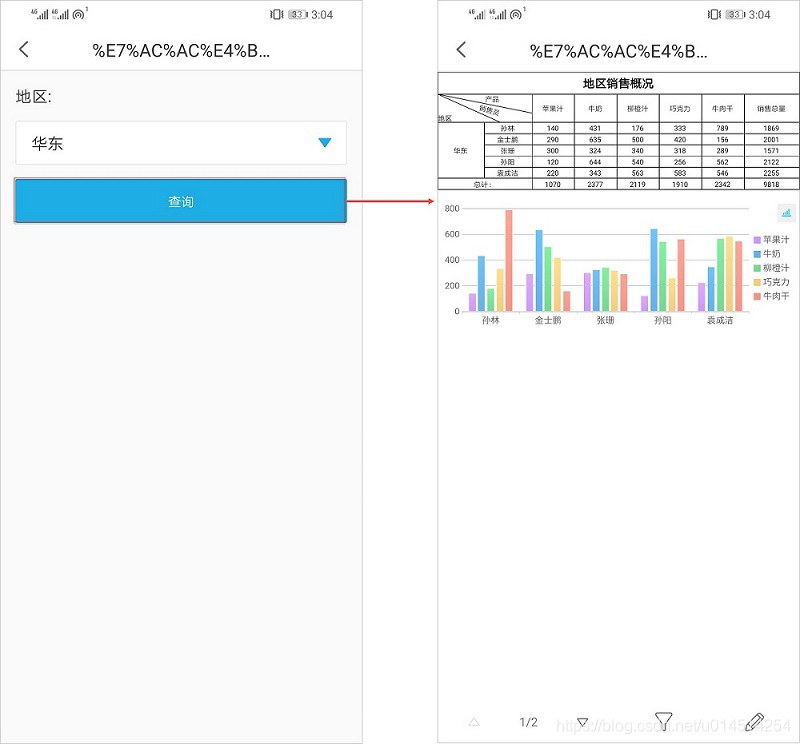Select the cell value 635

595,139
